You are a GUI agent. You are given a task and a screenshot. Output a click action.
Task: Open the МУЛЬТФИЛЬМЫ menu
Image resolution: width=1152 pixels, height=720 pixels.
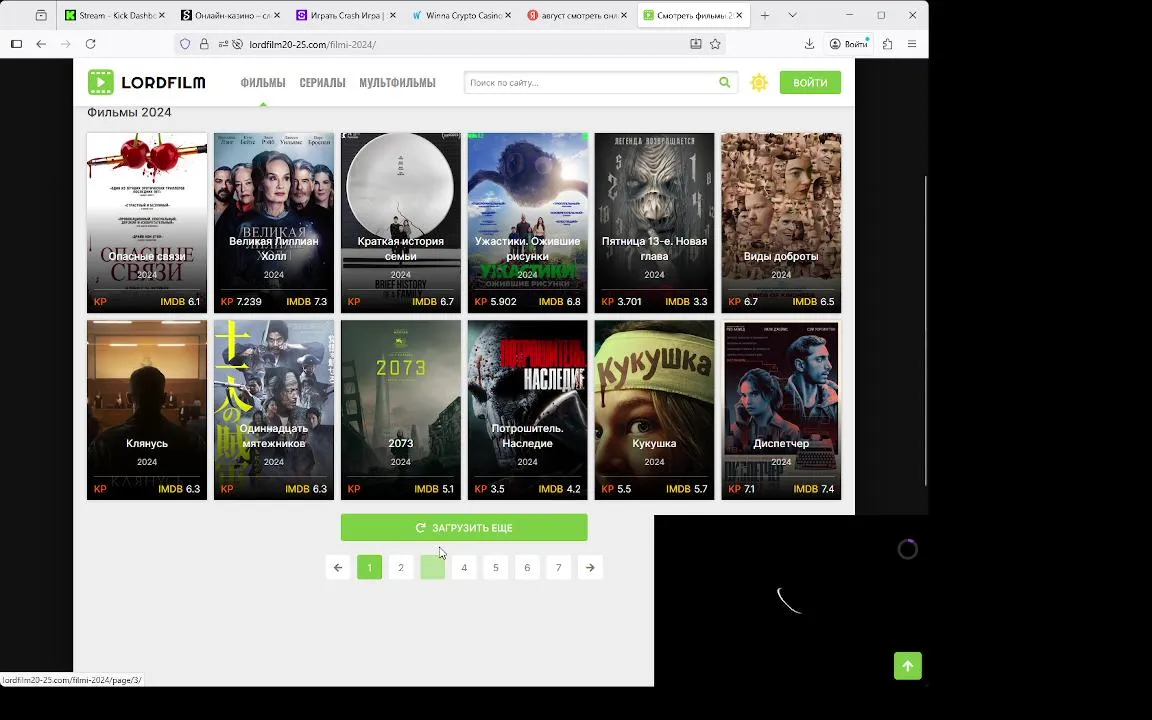pyautogui.click(x=397, y=82)
